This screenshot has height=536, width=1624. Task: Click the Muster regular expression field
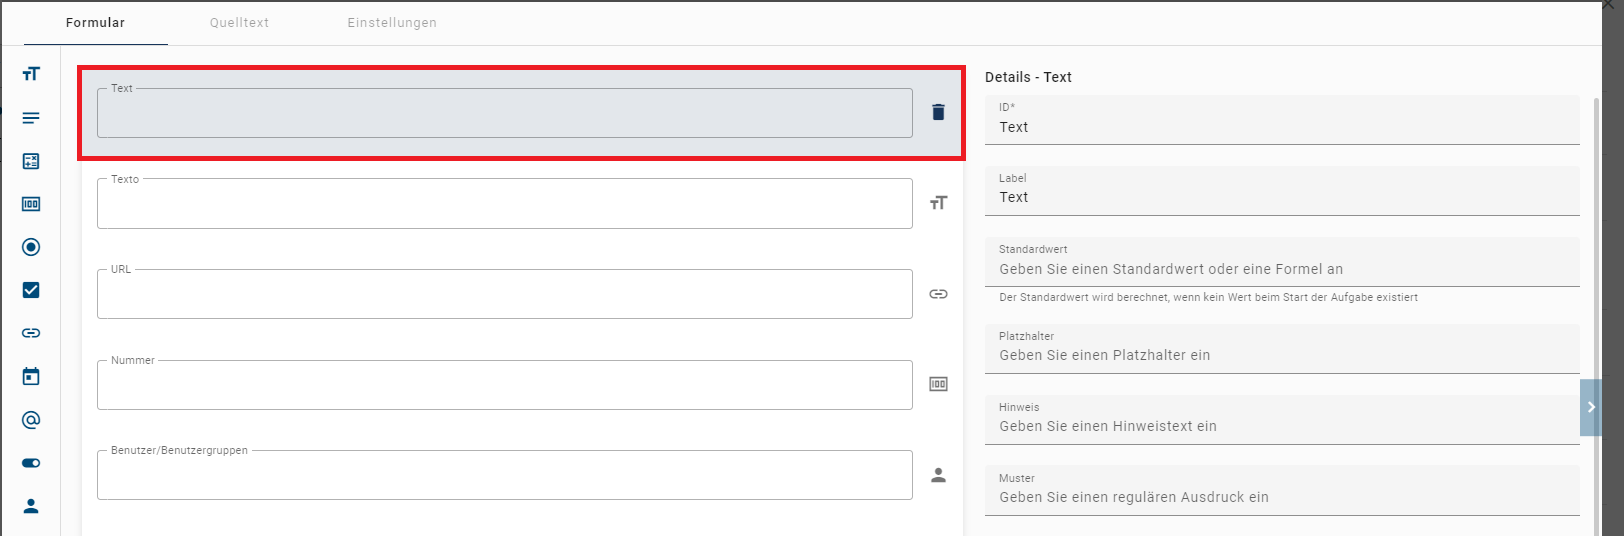1282,497
